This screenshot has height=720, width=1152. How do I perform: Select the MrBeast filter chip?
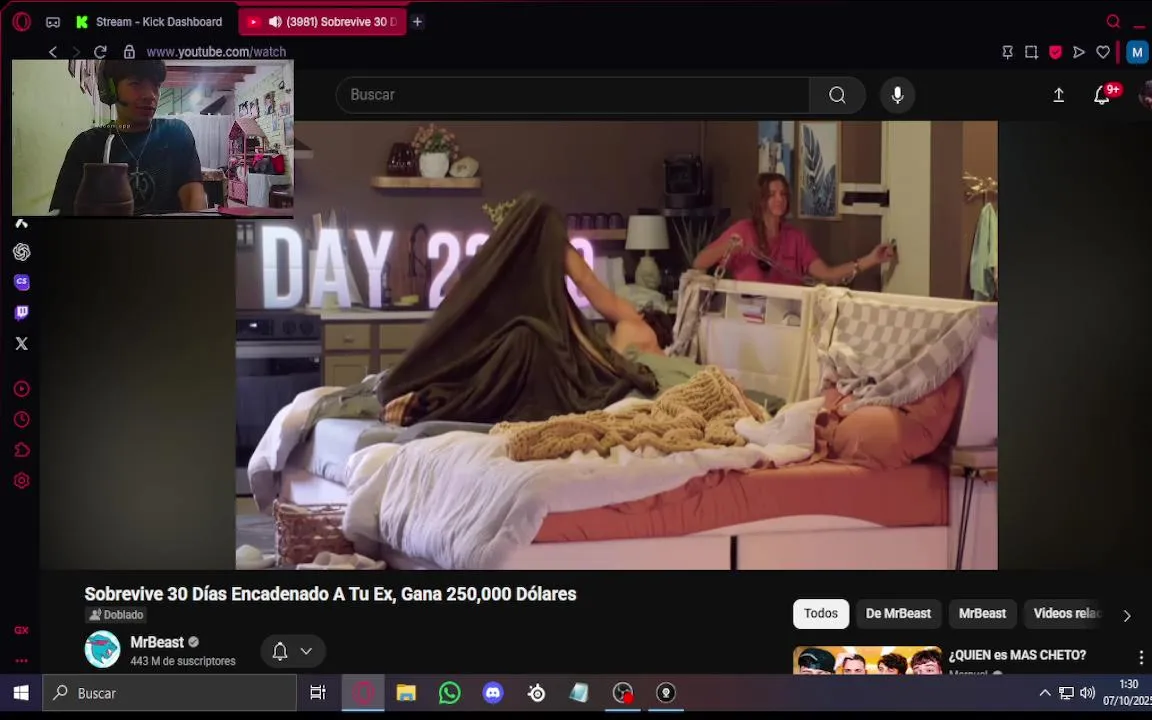click(x=982, y=613)
